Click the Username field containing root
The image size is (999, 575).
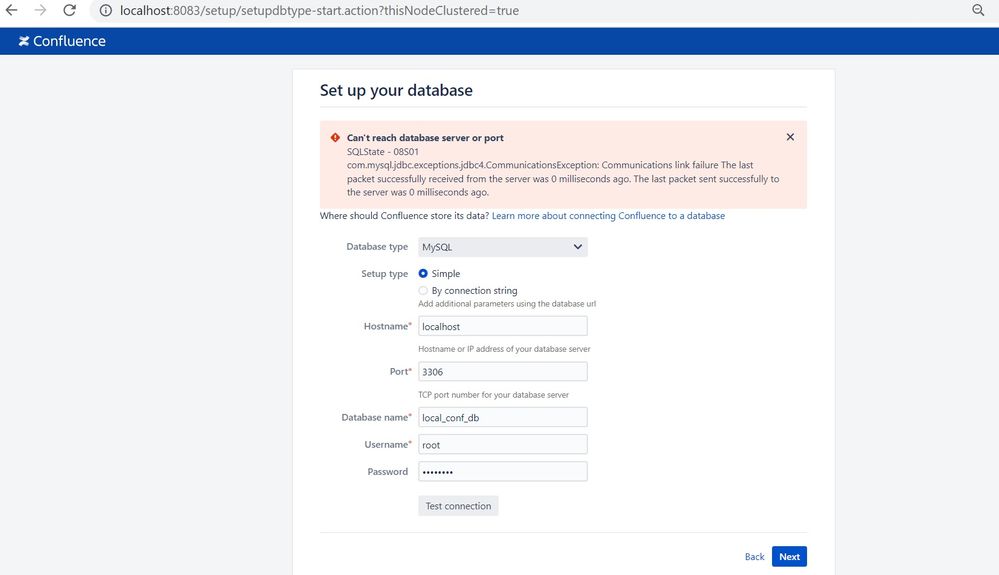[x=503, y=444]
